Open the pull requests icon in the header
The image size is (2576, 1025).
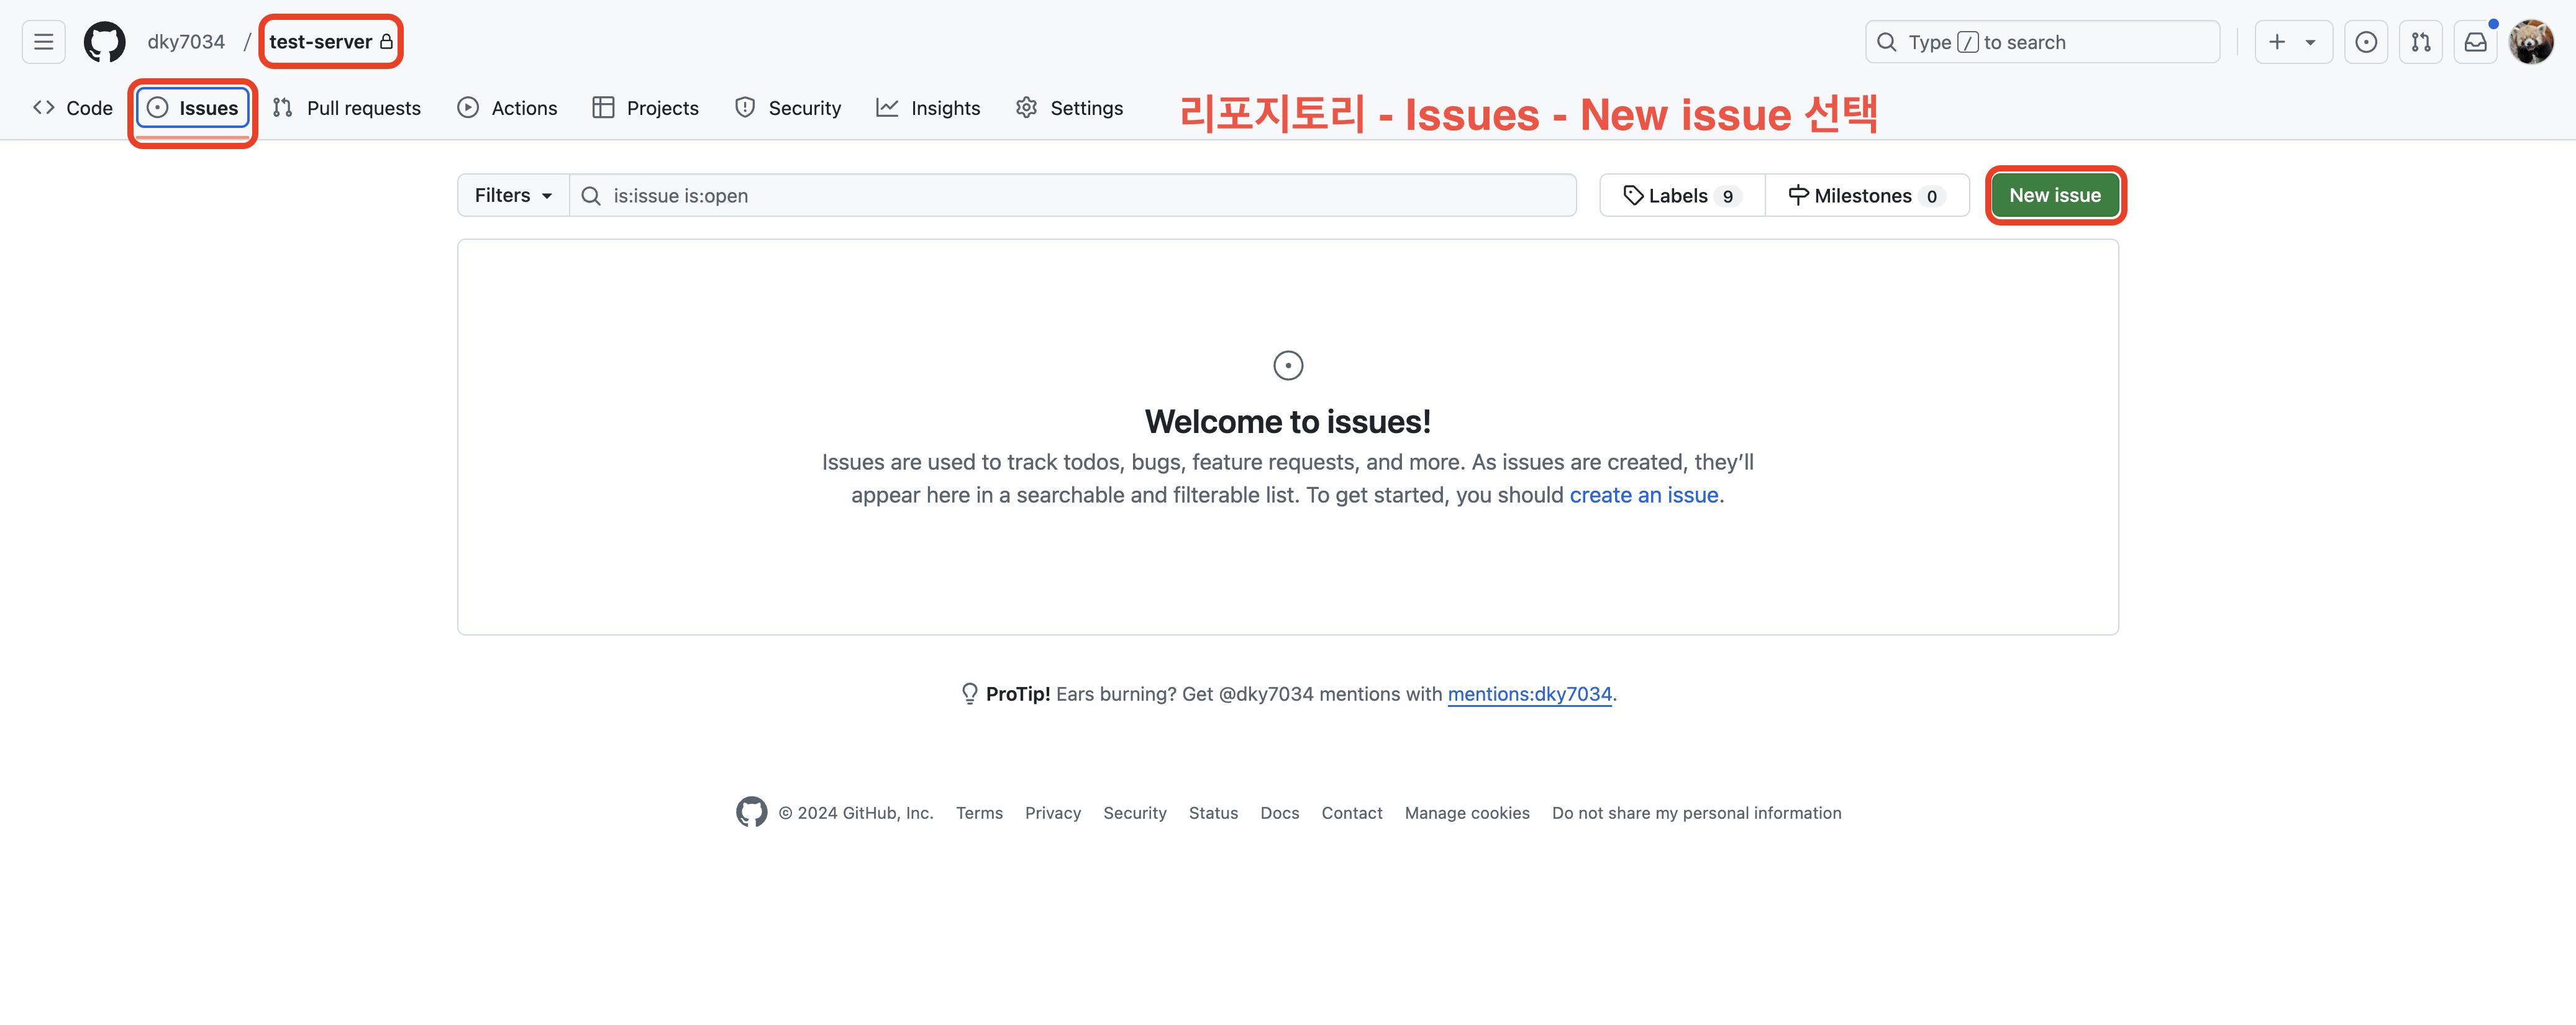click(2420, 42)
